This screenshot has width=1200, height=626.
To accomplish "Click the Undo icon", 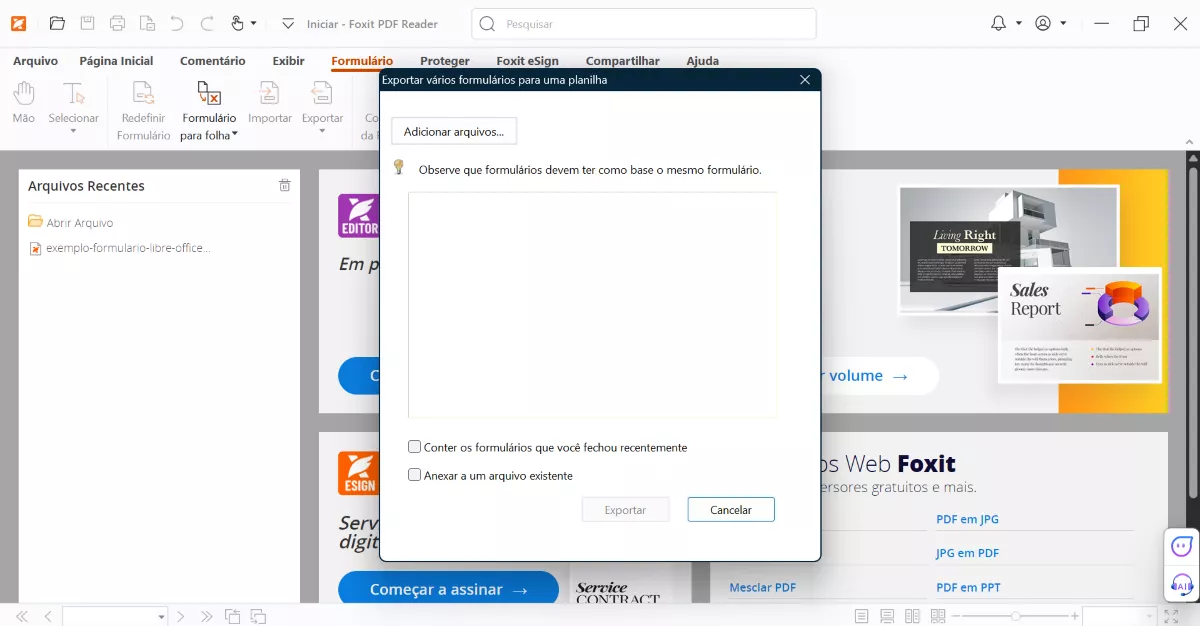I will pyautogui.click(x=176, y=22).
